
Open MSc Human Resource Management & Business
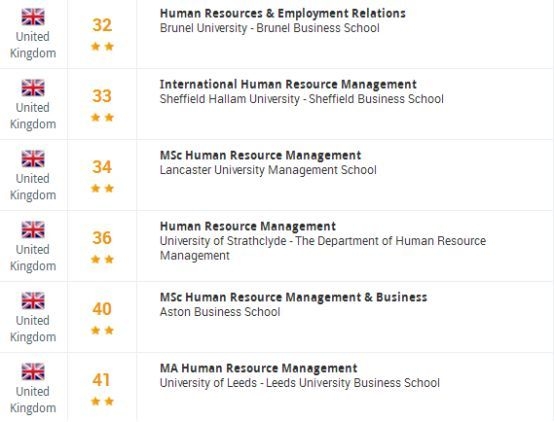click(x=294, y=297)
